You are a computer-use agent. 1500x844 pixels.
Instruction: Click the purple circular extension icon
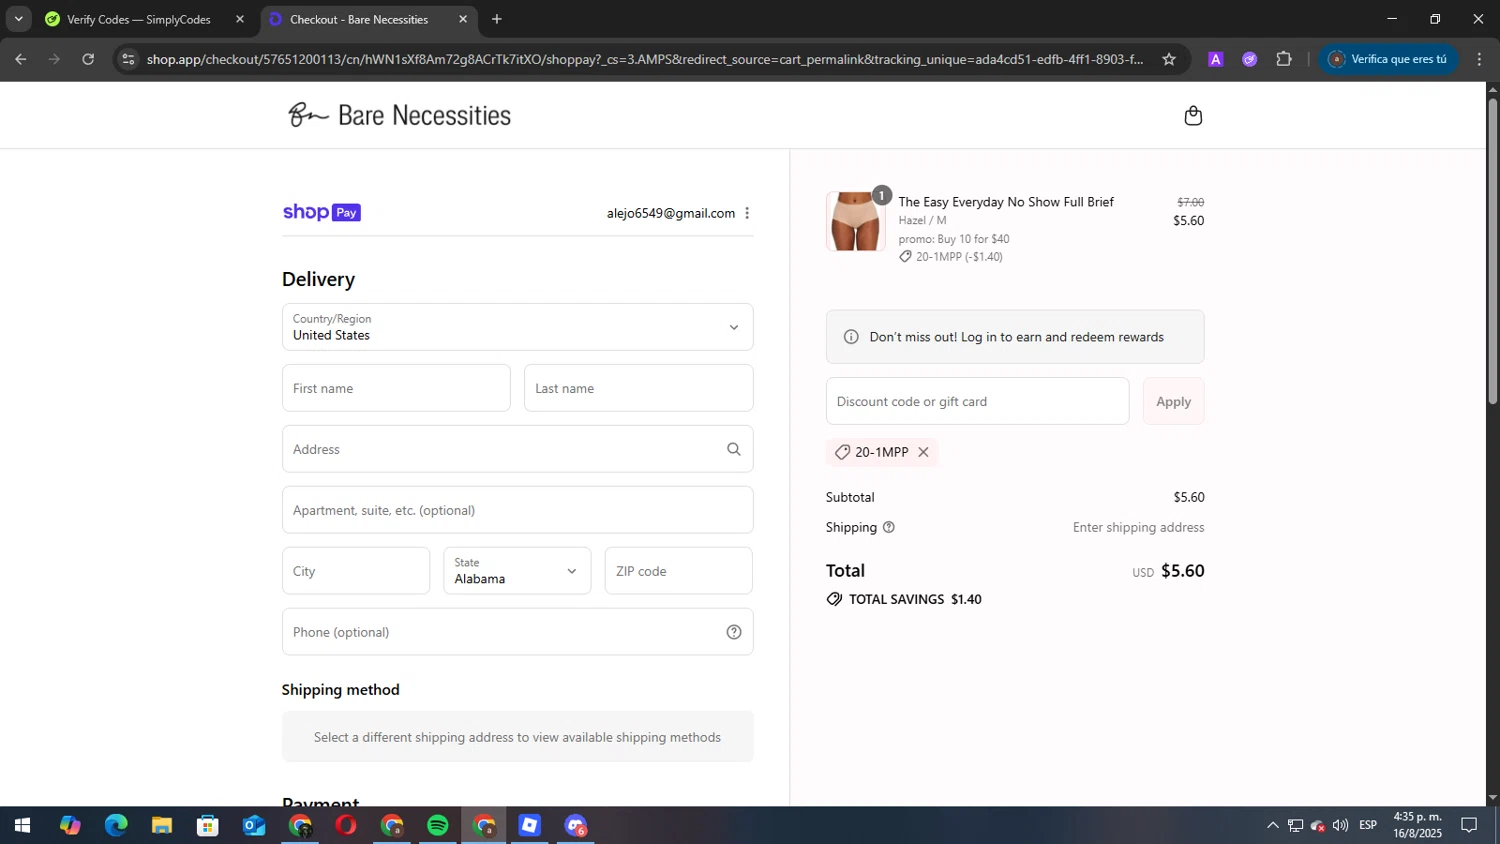click(x=1250, y=59)
